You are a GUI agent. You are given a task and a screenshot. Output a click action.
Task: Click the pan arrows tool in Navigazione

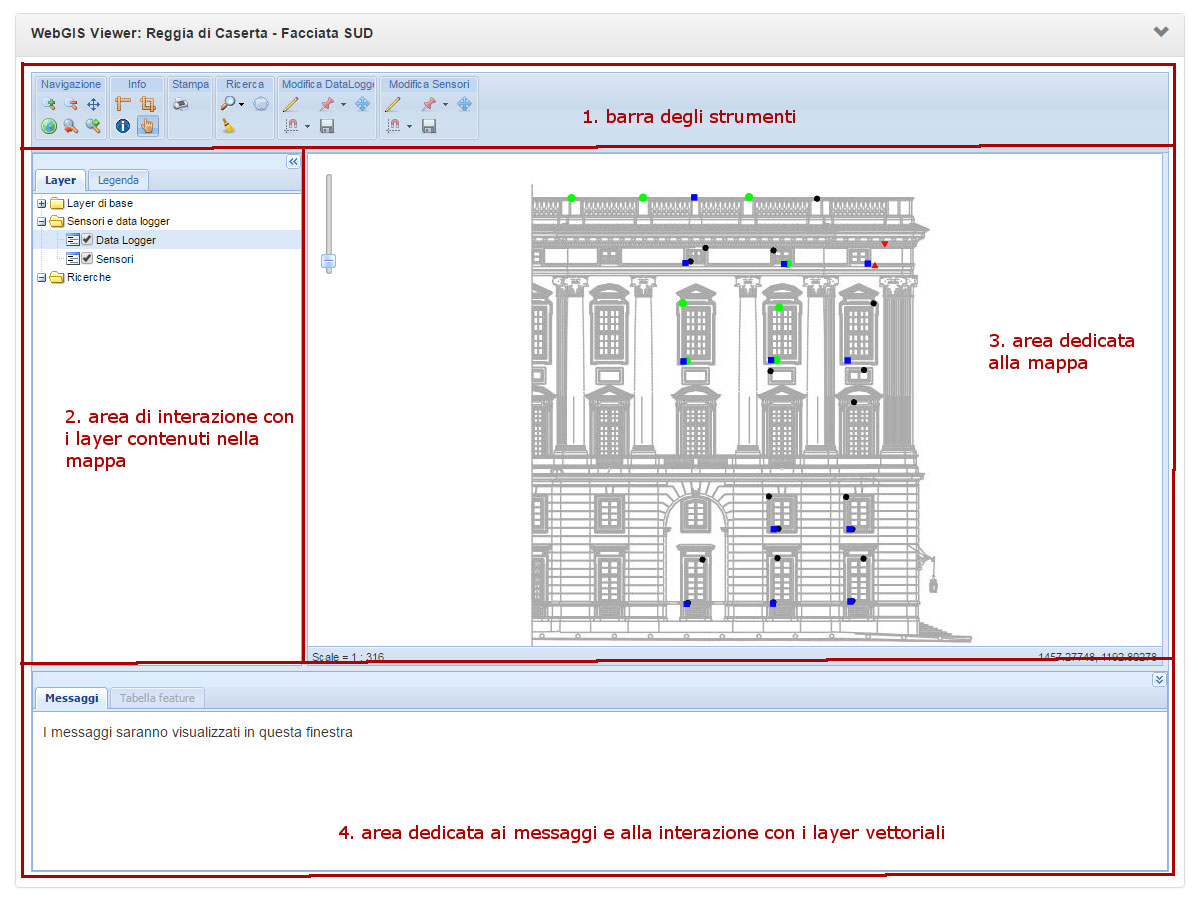tap(94, 104)
